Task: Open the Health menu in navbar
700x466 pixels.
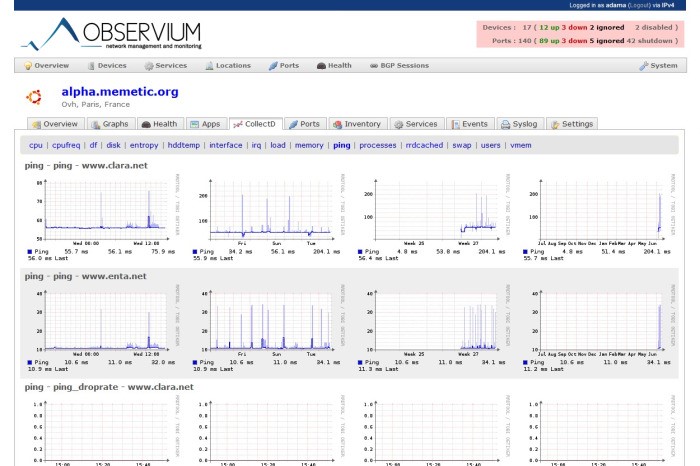Action: 334,66
